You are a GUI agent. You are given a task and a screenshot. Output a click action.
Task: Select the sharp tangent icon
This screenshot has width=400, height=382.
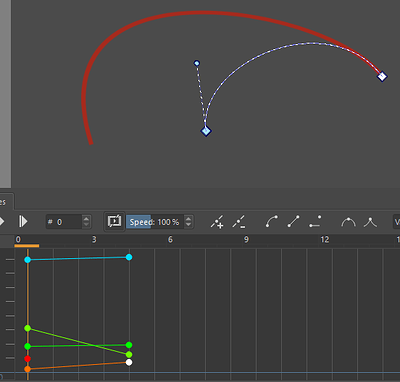coord(370,222)
